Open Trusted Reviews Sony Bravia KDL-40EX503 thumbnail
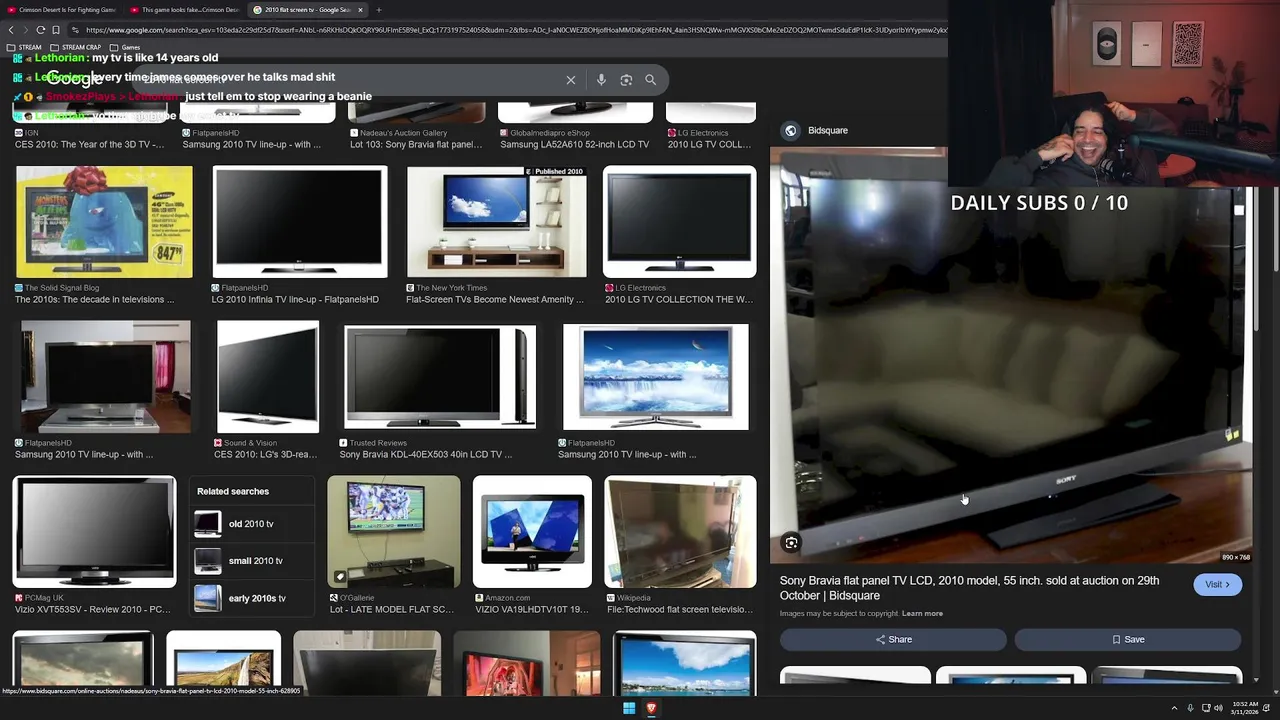Viewport: 1280px width, 720px height. point(440,377)
